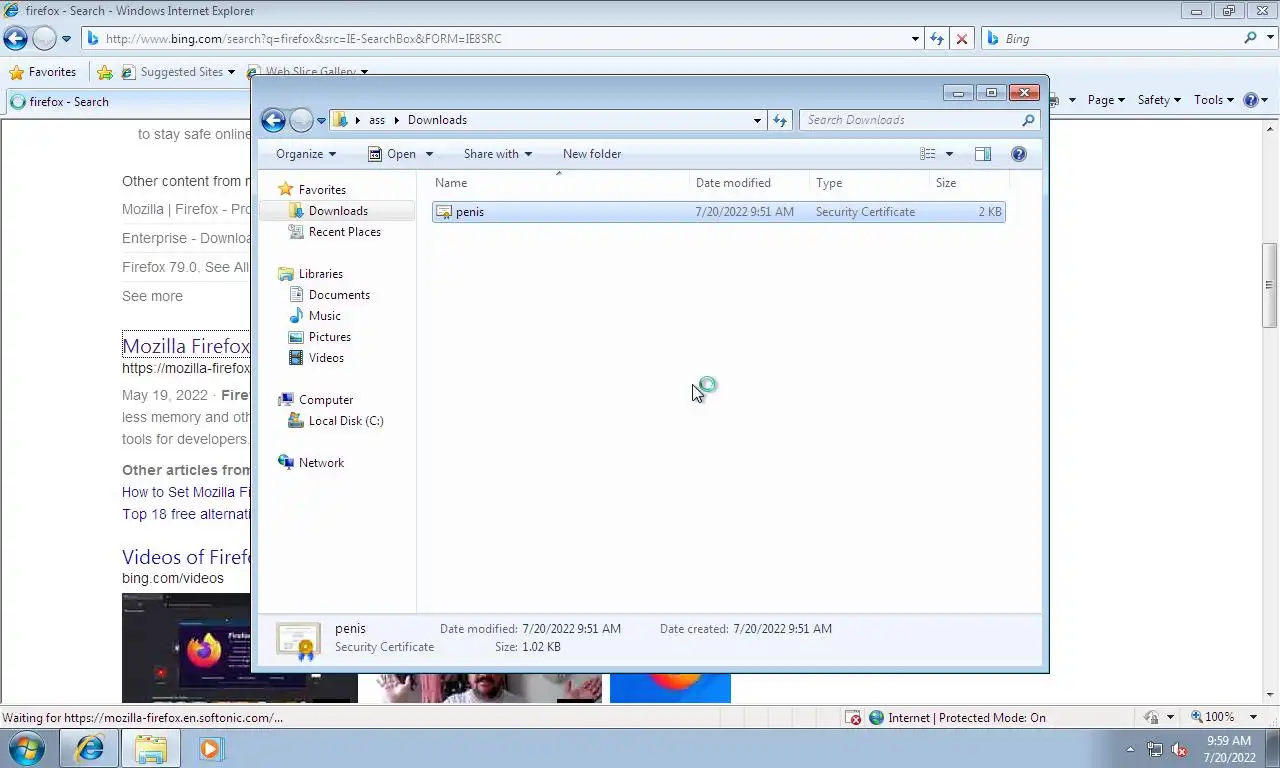Open the IE Favorites button
This screenshot has width=1280, height=768.
click(43, 72)
